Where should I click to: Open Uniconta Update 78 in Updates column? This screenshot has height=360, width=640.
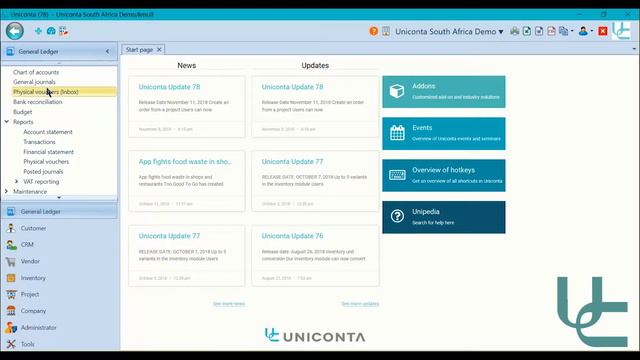pos(292,87)
